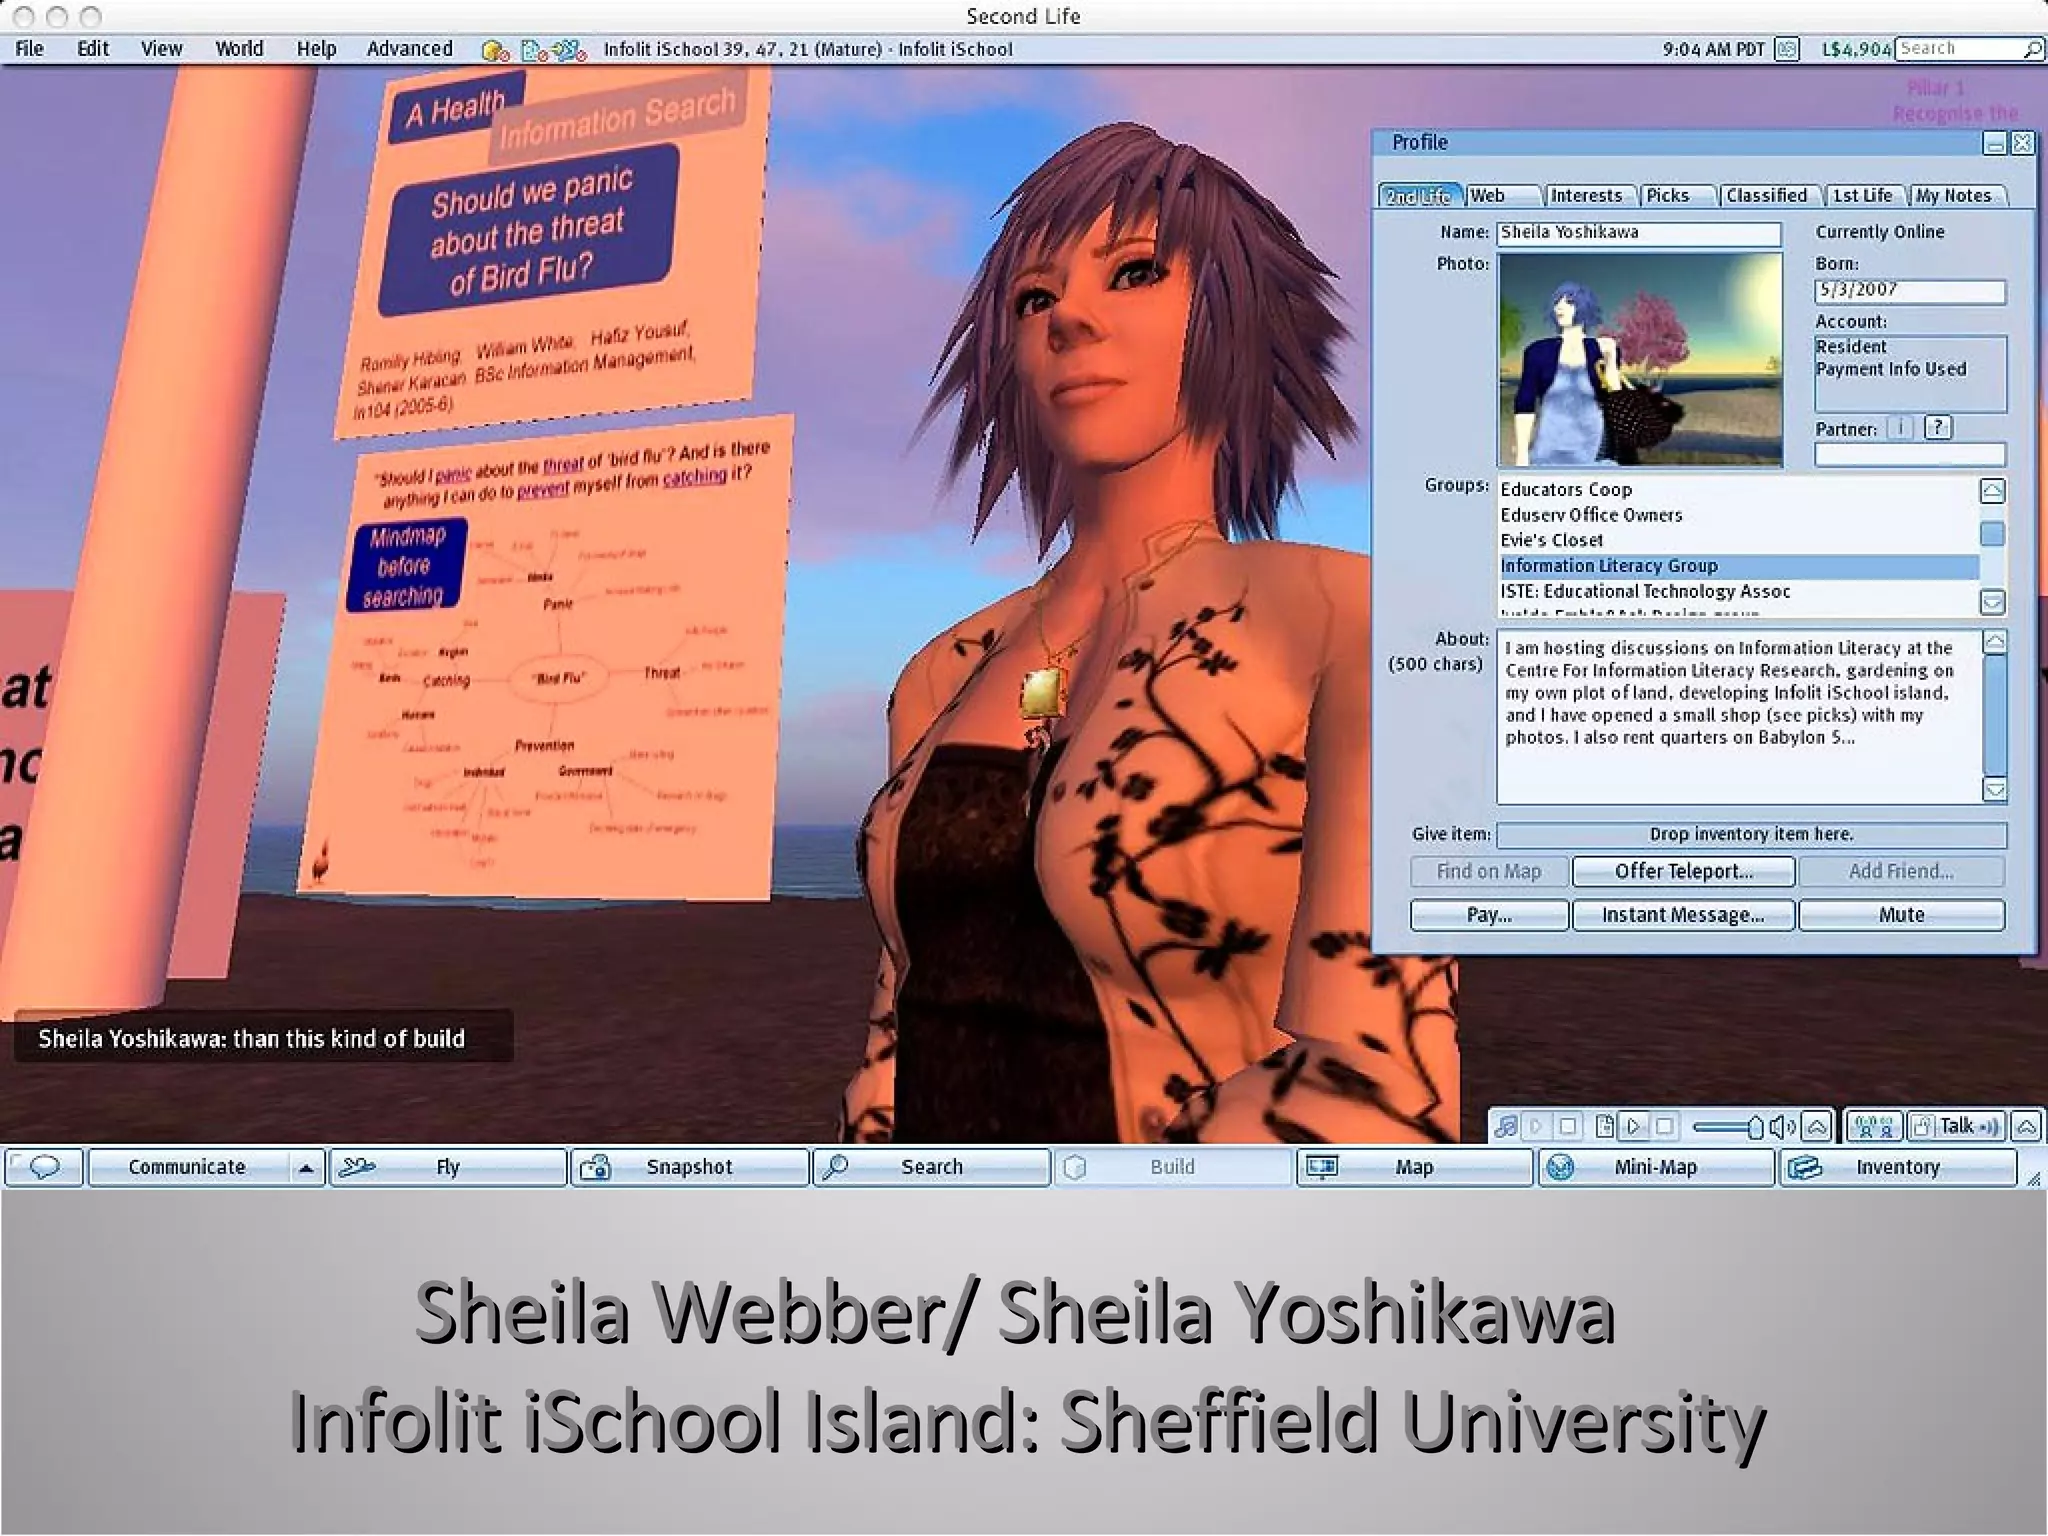Viewport: 2048px width, 1536px height.
Task: Open local chat with the speech bubble button
Action: point(44,1167)
